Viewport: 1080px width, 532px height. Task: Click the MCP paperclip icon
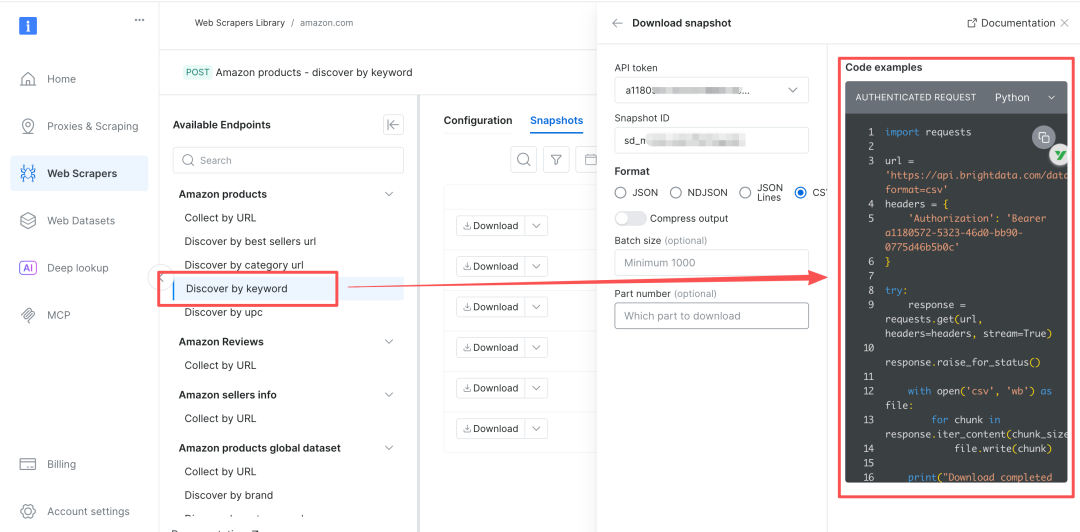pos(28,315)
